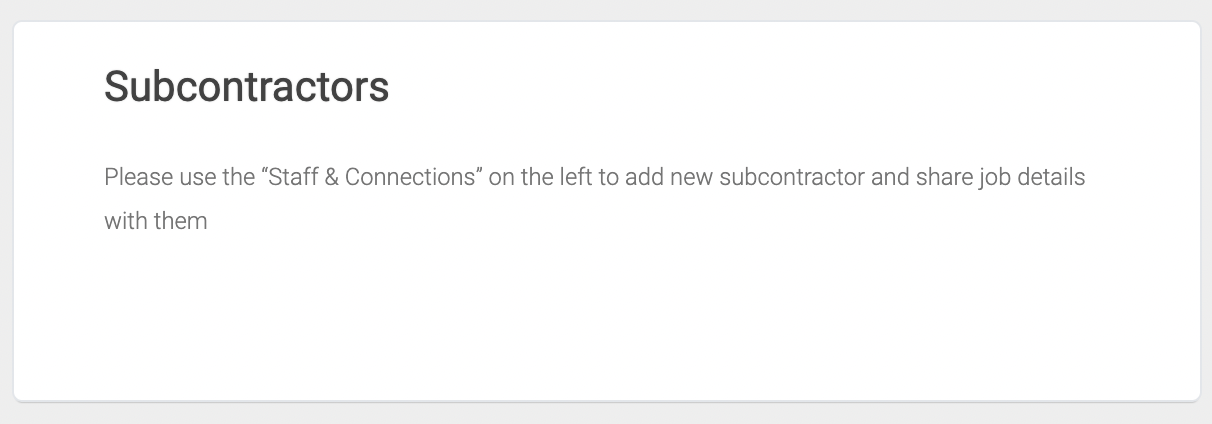Click the Subcontractors heading
Screen dimensions: 1212x424
[x=246, y=87]
